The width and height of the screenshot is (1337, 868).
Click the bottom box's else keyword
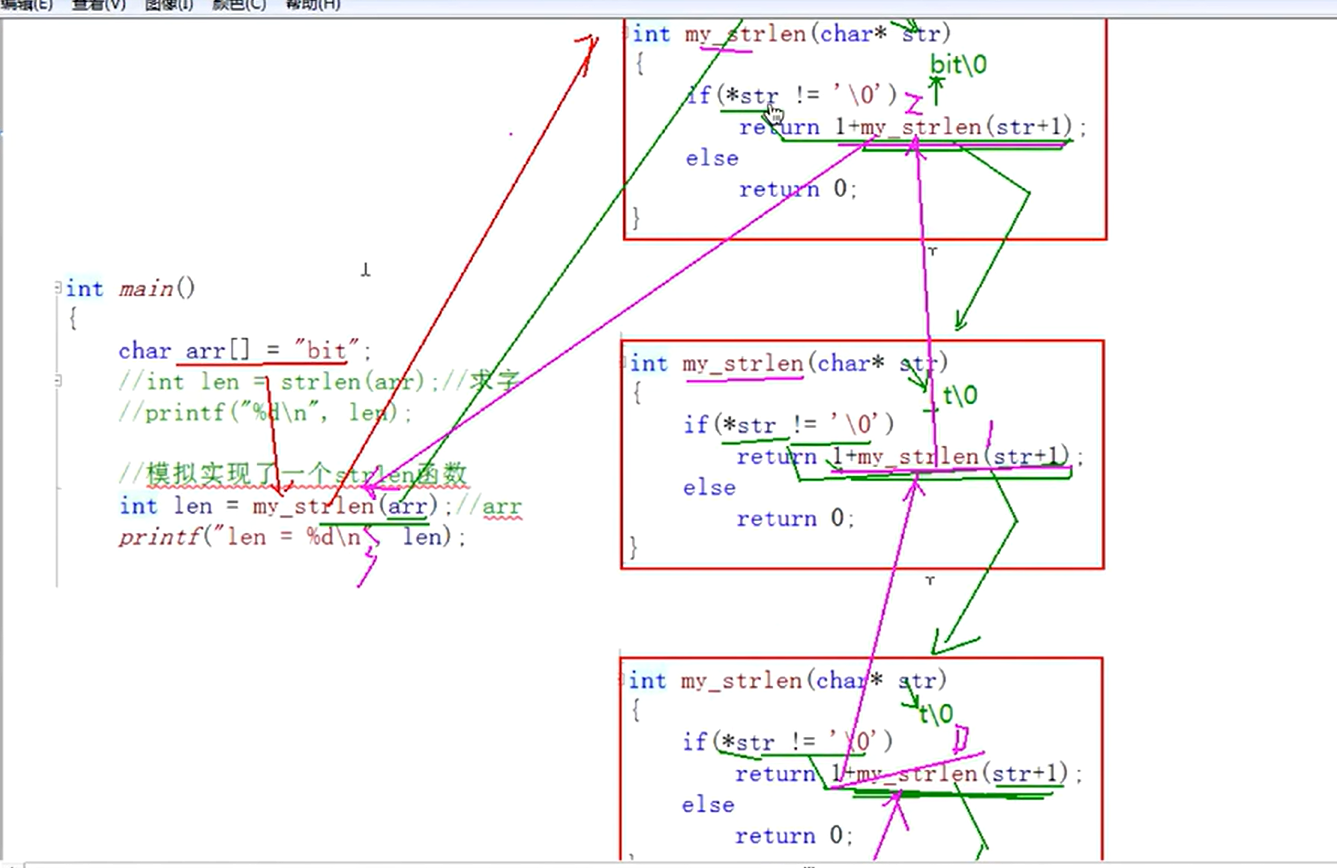coord(708,804)
